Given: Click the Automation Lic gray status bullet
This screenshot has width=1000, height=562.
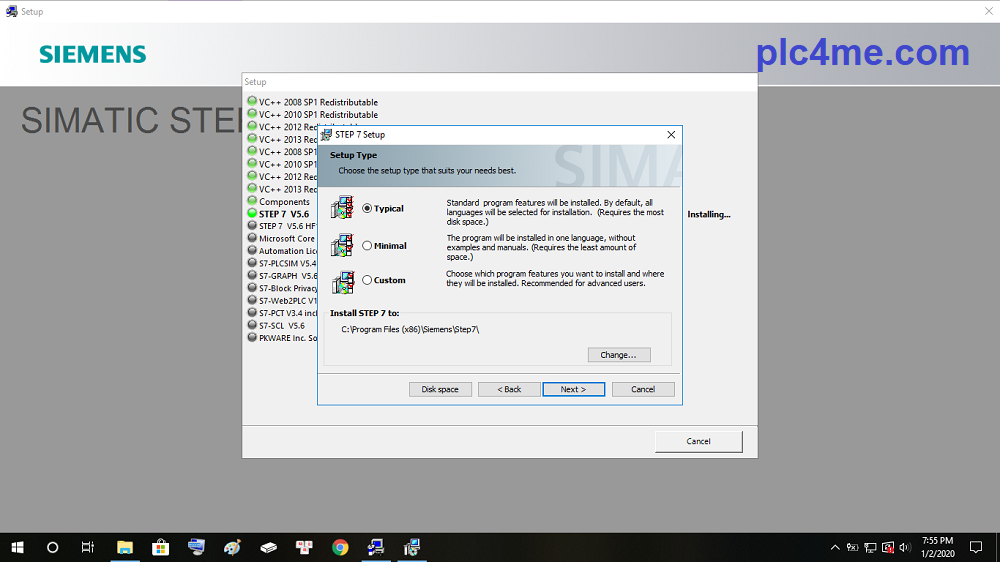Looking at the screenshot, I should 252,250.
